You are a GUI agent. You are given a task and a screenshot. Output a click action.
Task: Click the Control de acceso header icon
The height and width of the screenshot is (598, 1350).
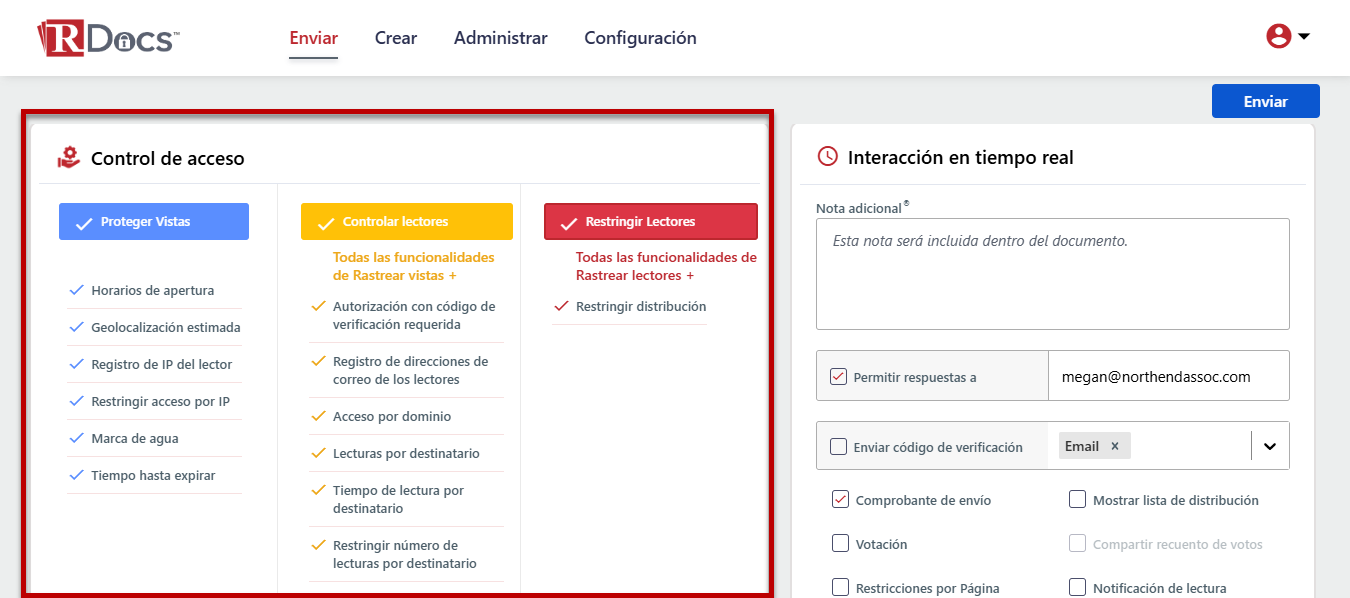click(68, 157)
